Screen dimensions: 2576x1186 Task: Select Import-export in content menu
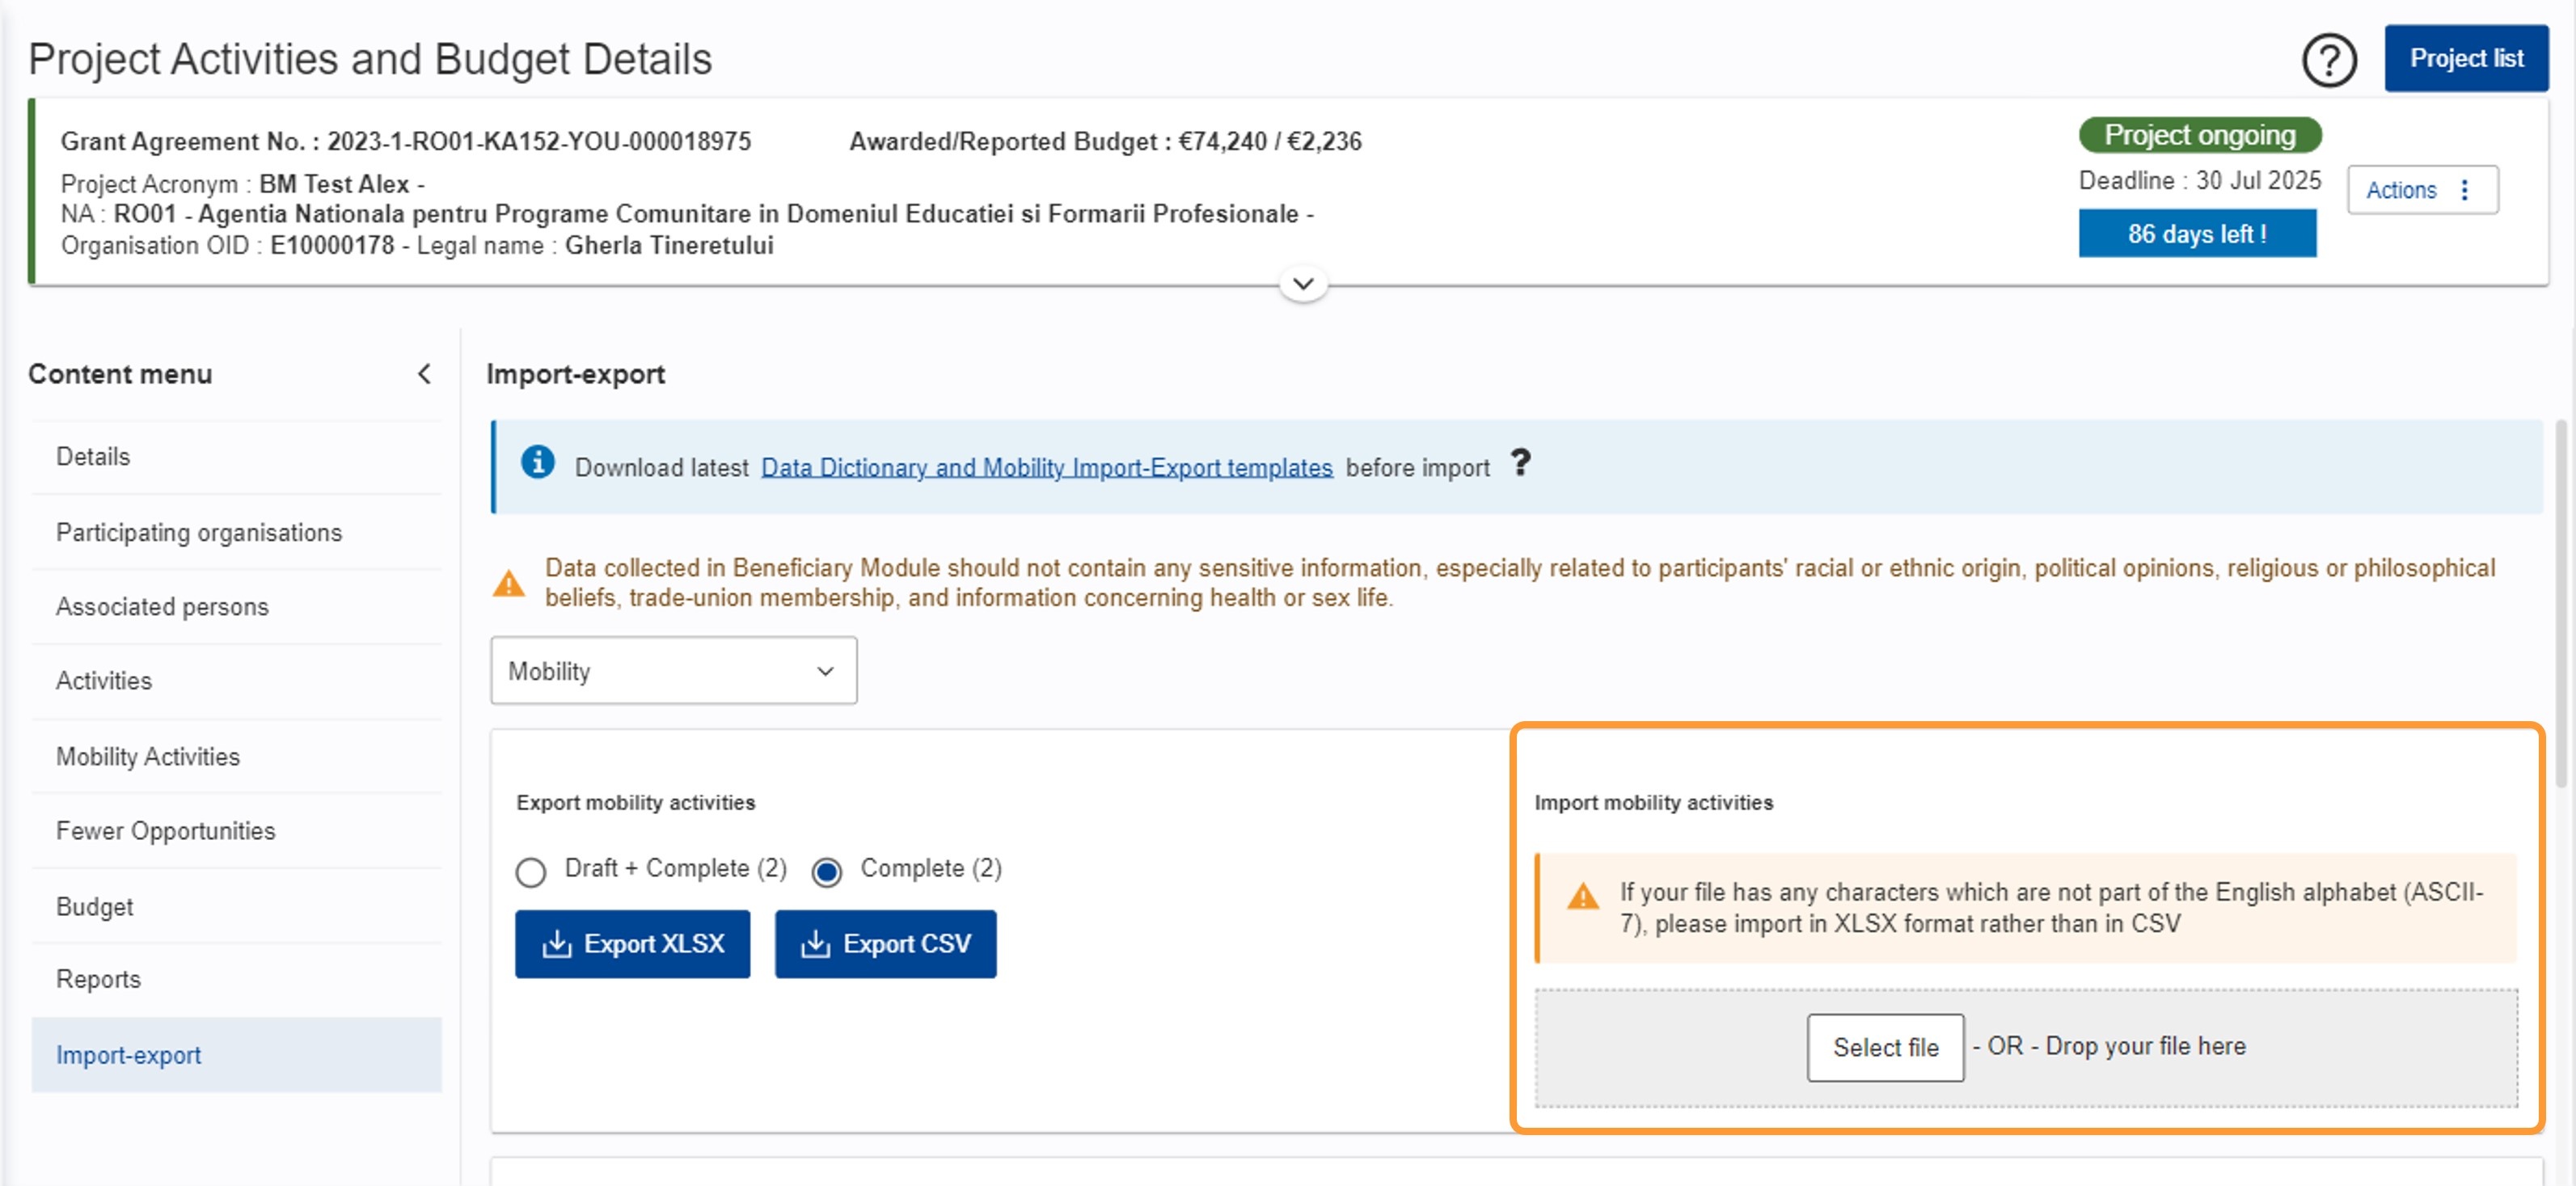click(x=236, y=1055)
